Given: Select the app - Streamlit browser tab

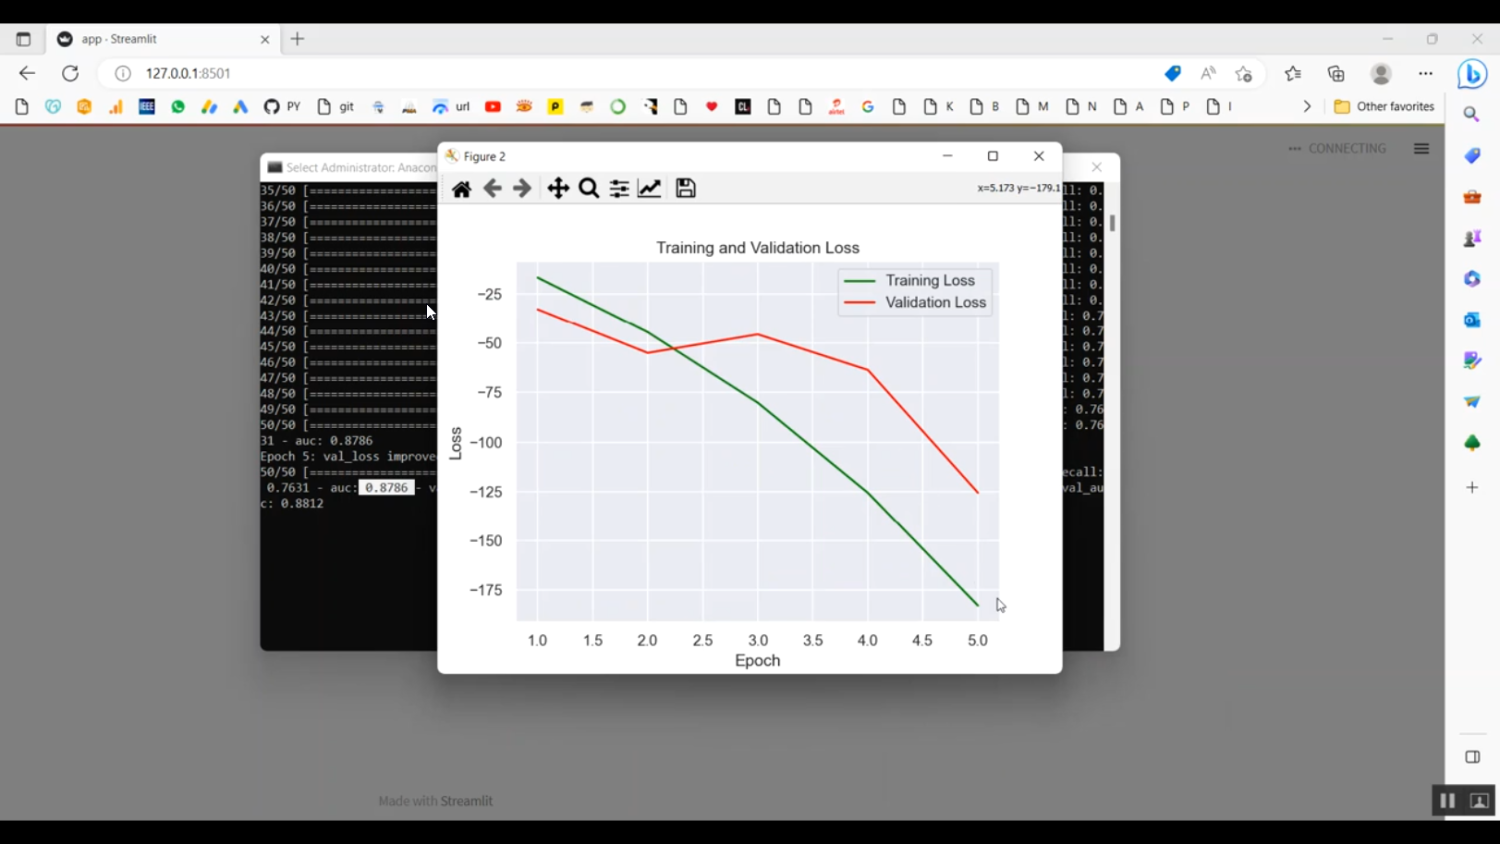Looking at the screenshot, I should coord(150,39).
